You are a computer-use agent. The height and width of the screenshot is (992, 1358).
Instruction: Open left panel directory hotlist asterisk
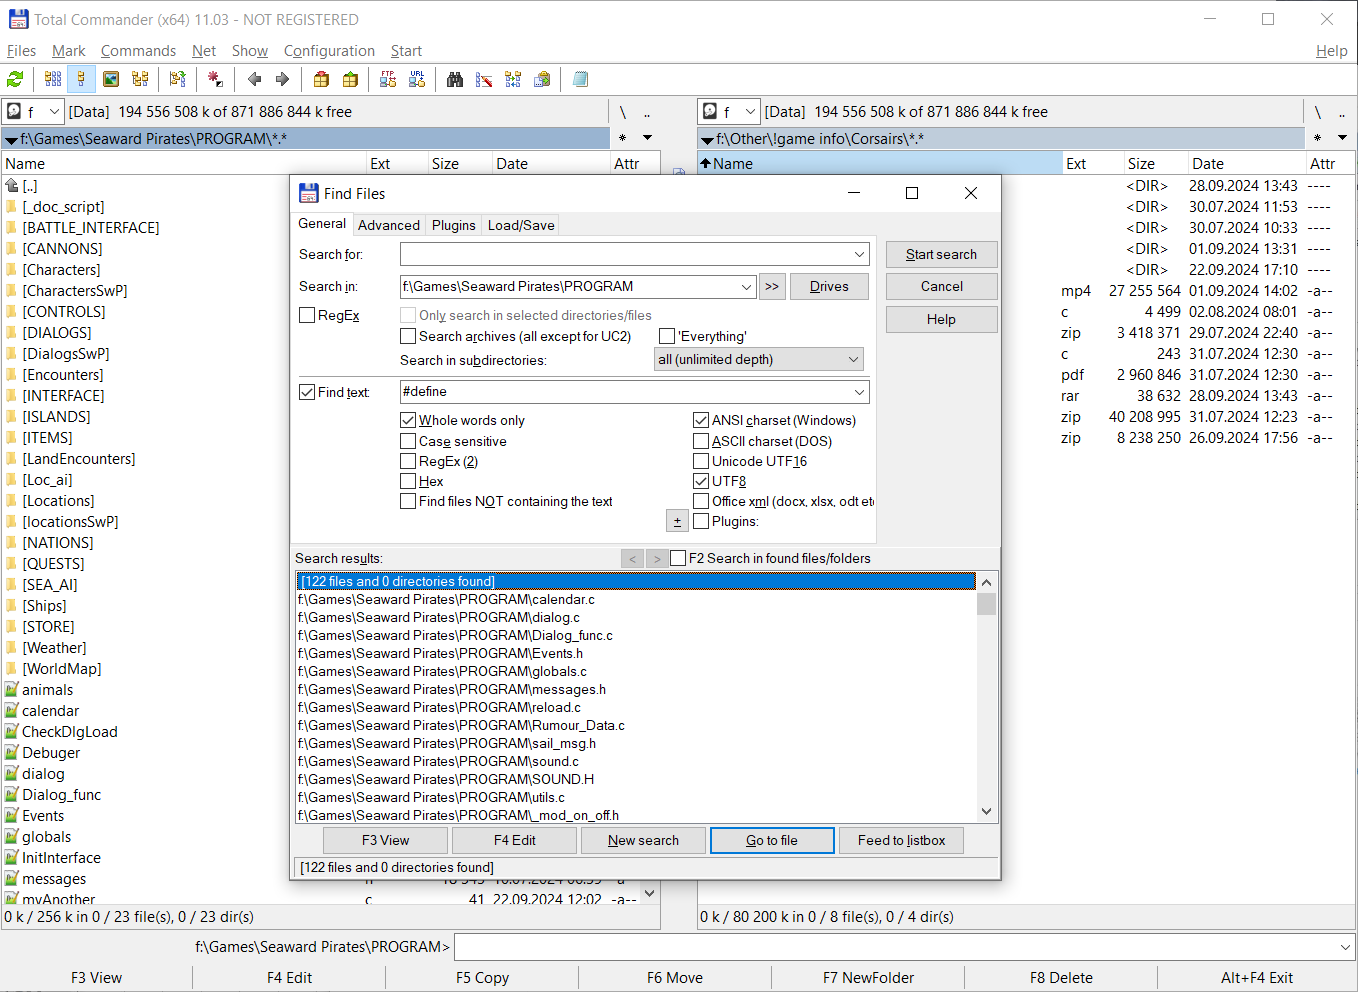[x=622, y=138]
